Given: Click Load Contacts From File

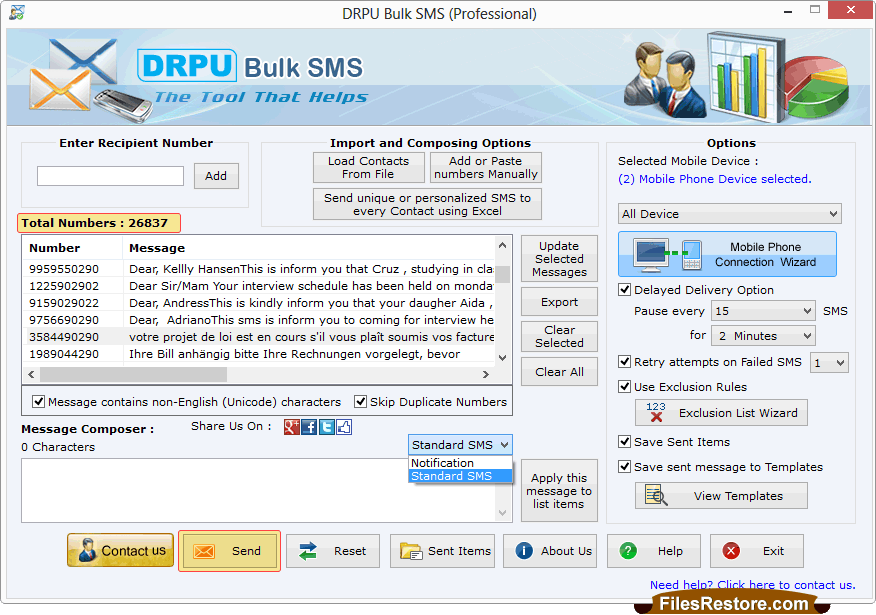Looking at the screenshot, I should (x=368, y=168).
